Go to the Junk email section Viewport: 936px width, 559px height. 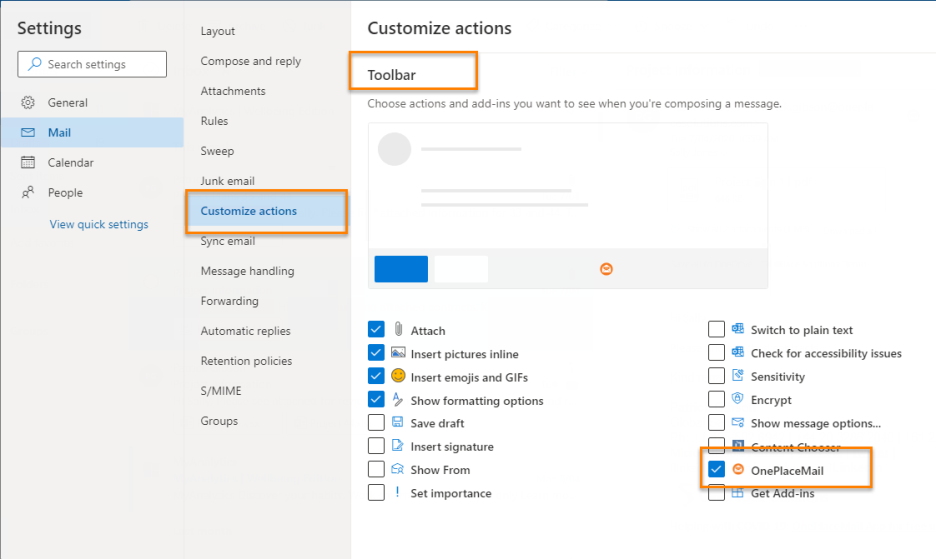coord(227,181)
